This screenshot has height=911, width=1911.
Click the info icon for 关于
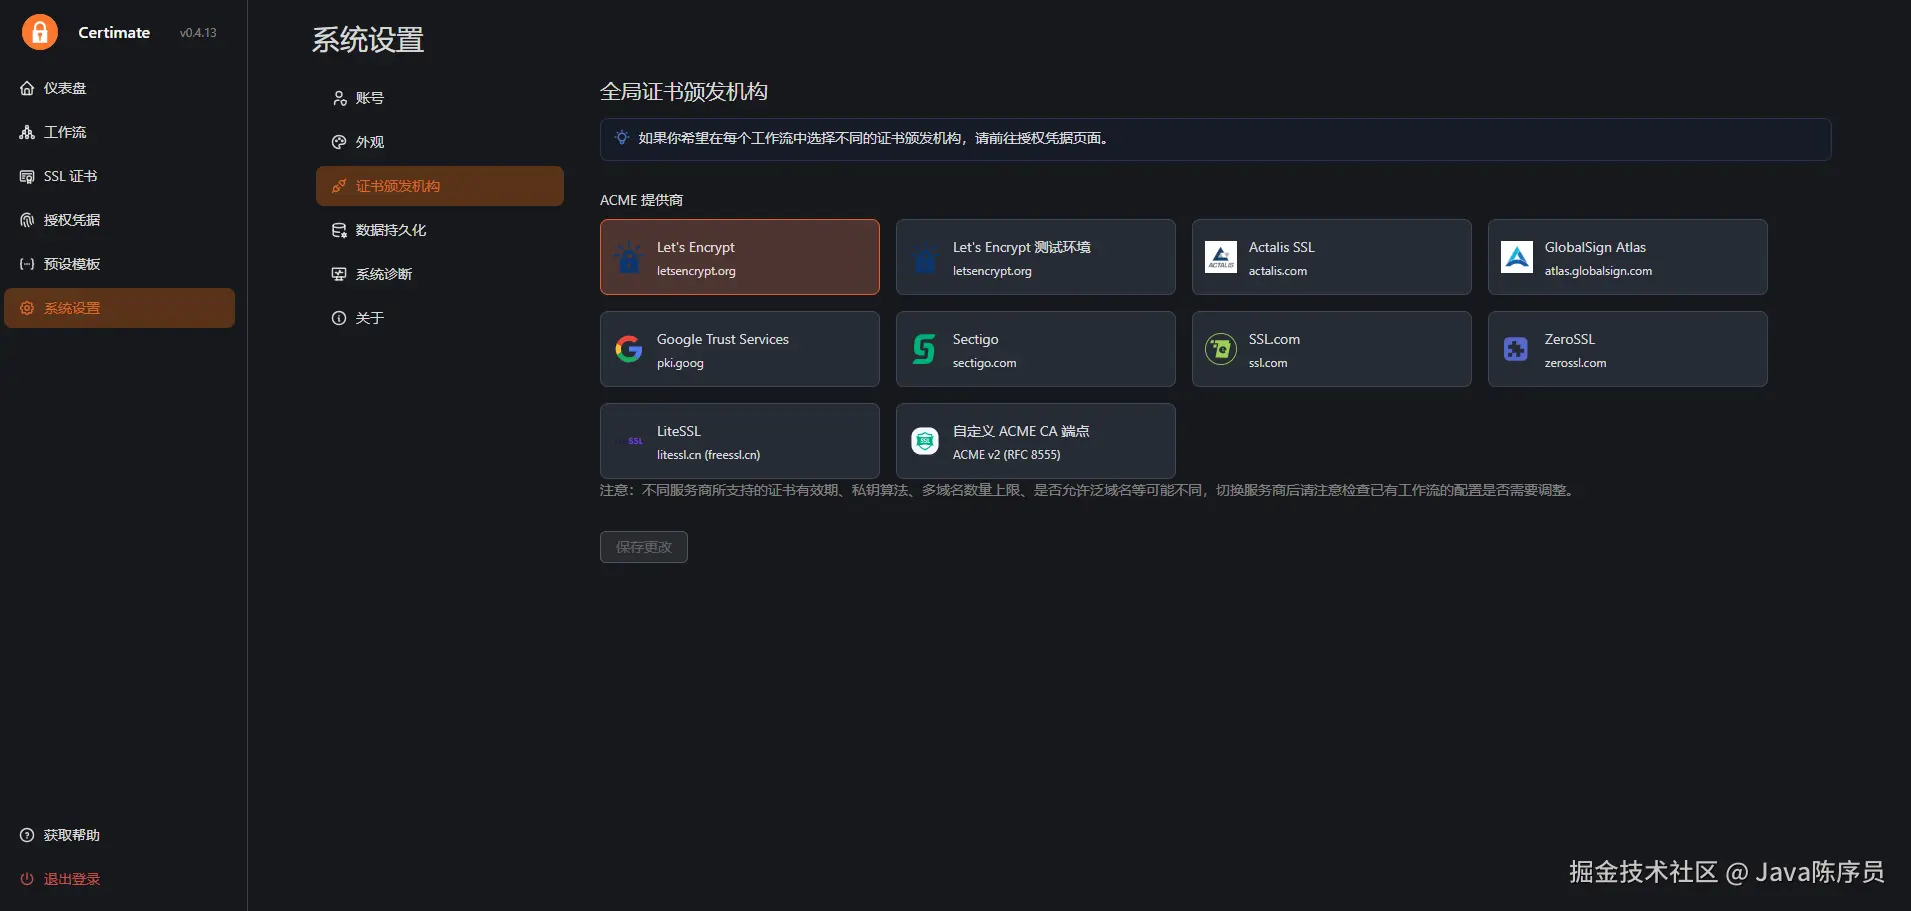click(339, 318)
